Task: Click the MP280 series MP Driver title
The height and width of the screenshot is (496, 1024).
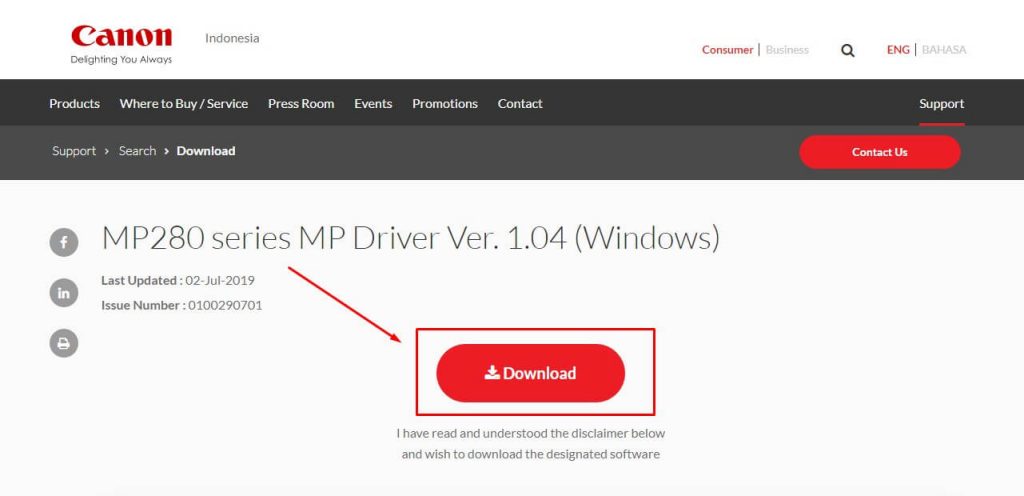Action: 411,238
